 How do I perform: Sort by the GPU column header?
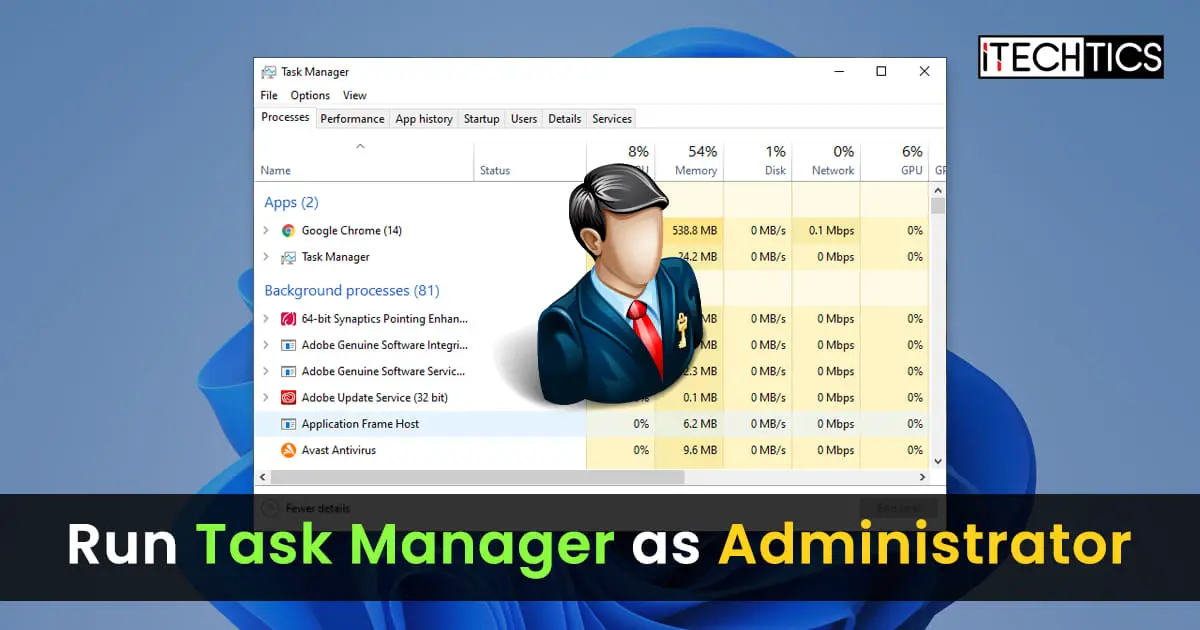coord(895,161)
